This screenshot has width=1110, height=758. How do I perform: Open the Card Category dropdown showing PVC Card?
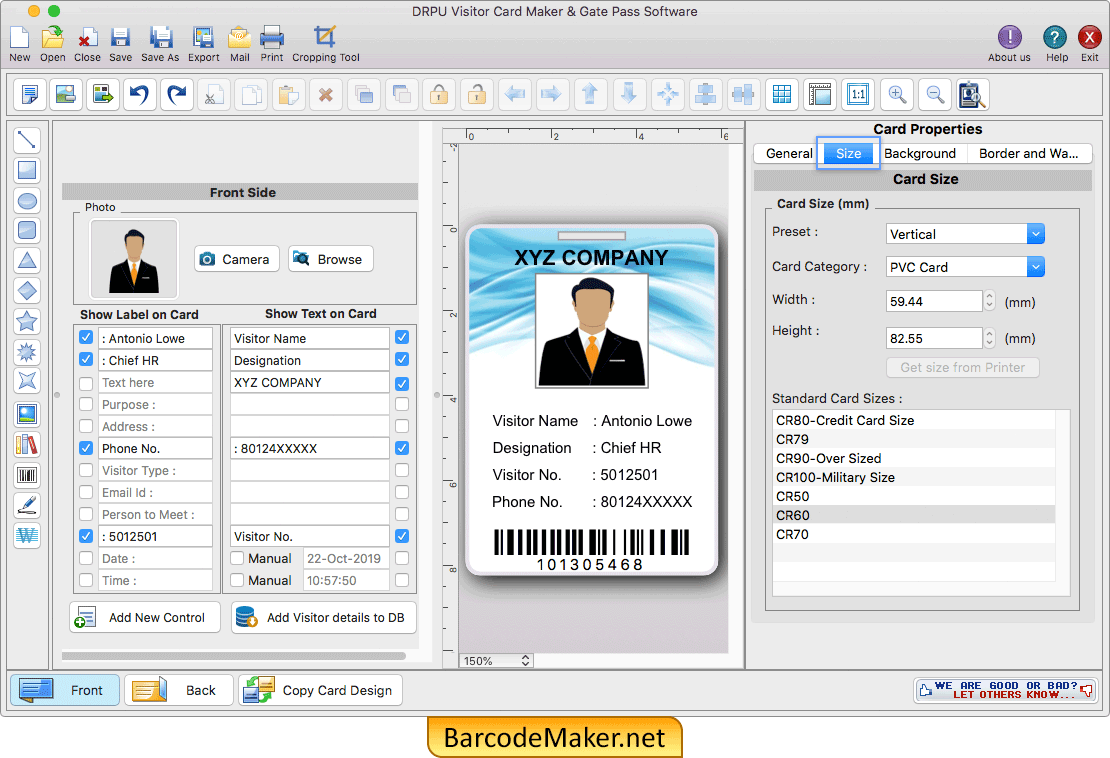click(x=965, y=267)
